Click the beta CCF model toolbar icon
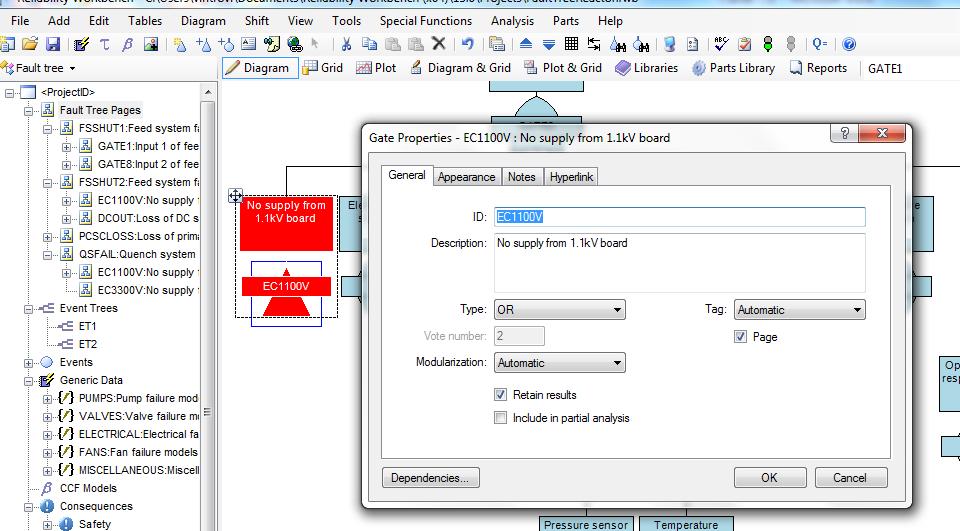 click(x=127, y=44)
